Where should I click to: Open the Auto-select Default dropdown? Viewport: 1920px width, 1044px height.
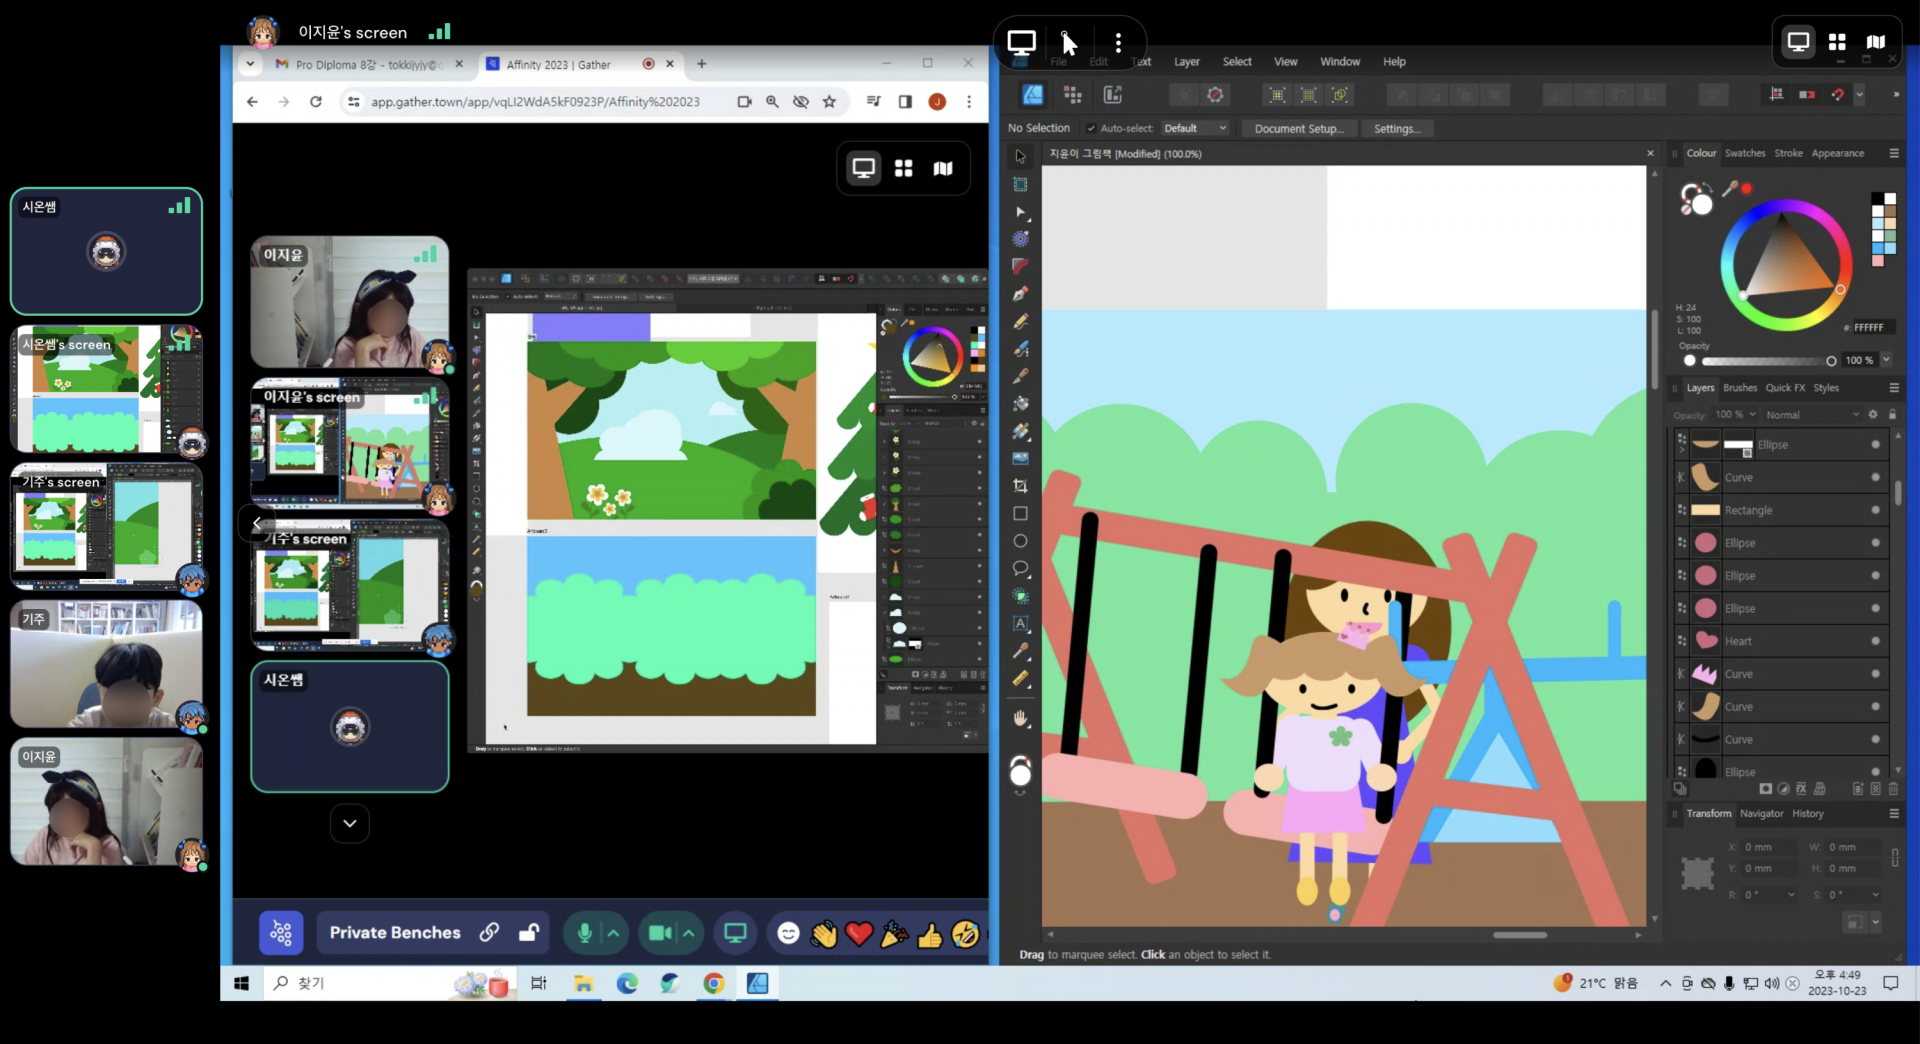point(1195,129)
